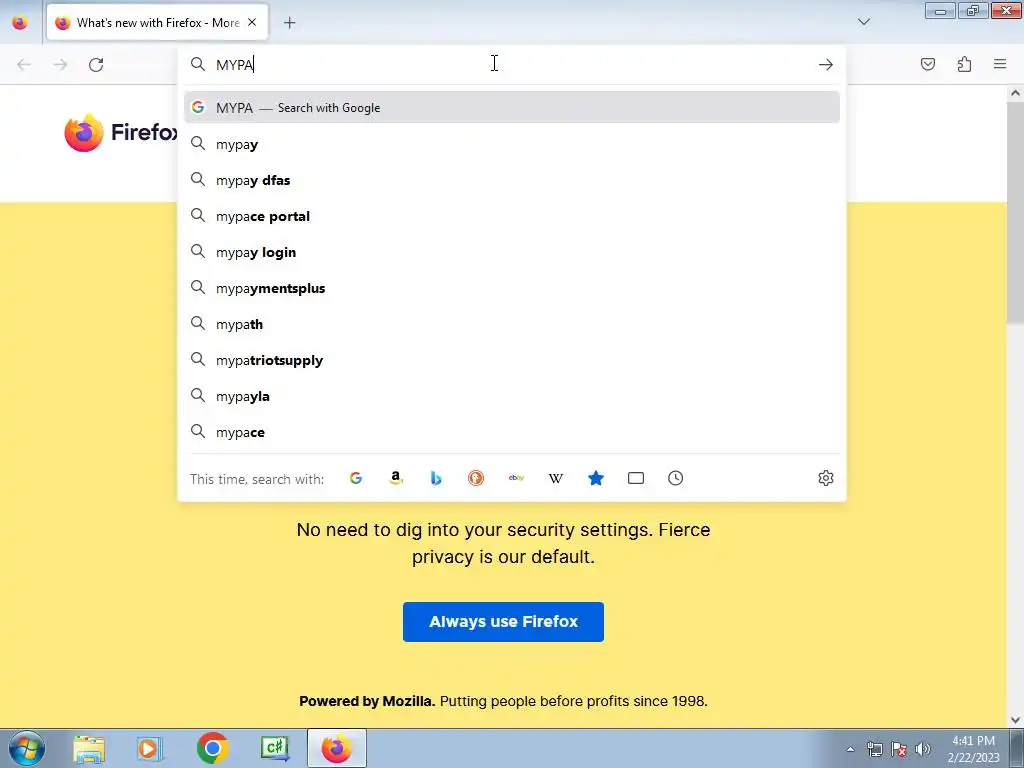Screen dimensions: 1024x768
Task: Pick the mypace suggestion
Action: (x=511, y=432)
